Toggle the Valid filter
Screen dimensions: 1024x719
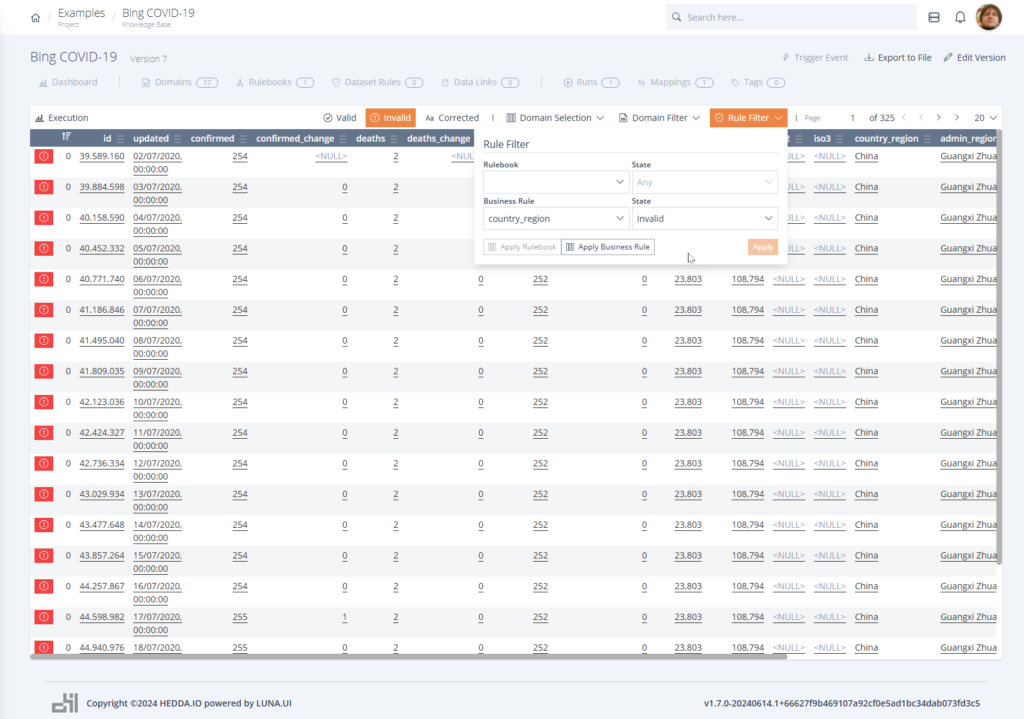pyautogui.click(x=340, y=118)
